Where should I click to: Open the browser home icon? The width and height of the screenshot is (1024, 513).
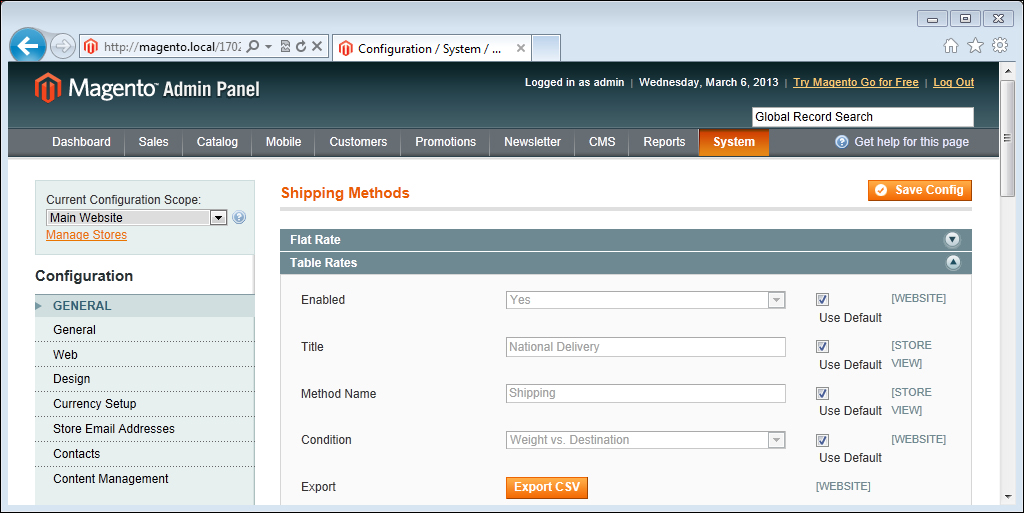coord(951,46)
